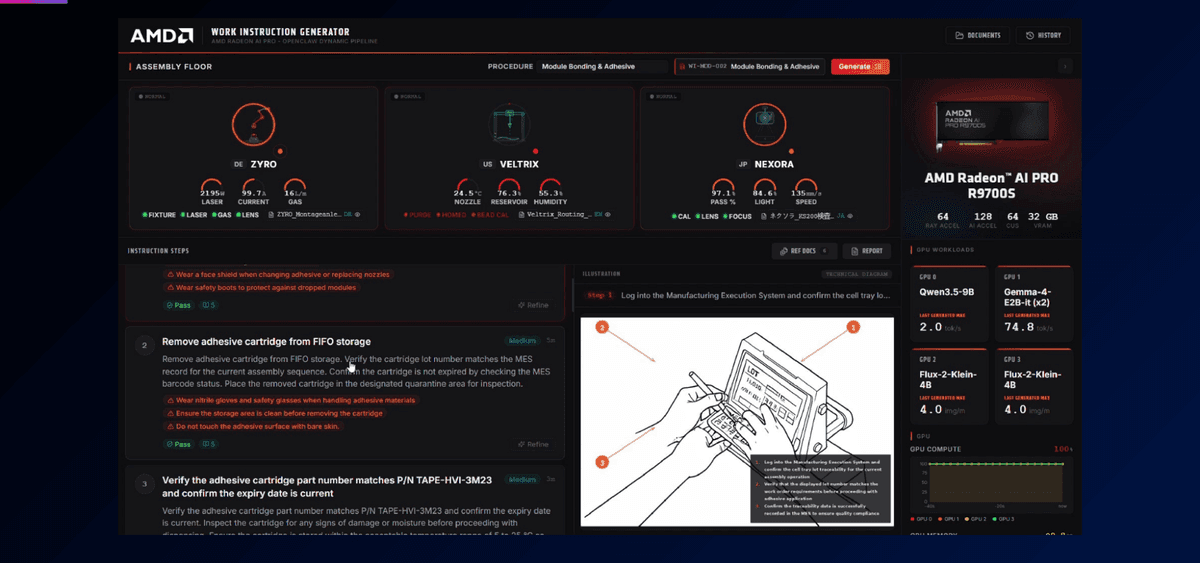Screen dimensions: 1200x563
Task: Click the VELTRIX dispenser machine icon
Action: click(x=510, y=124)
